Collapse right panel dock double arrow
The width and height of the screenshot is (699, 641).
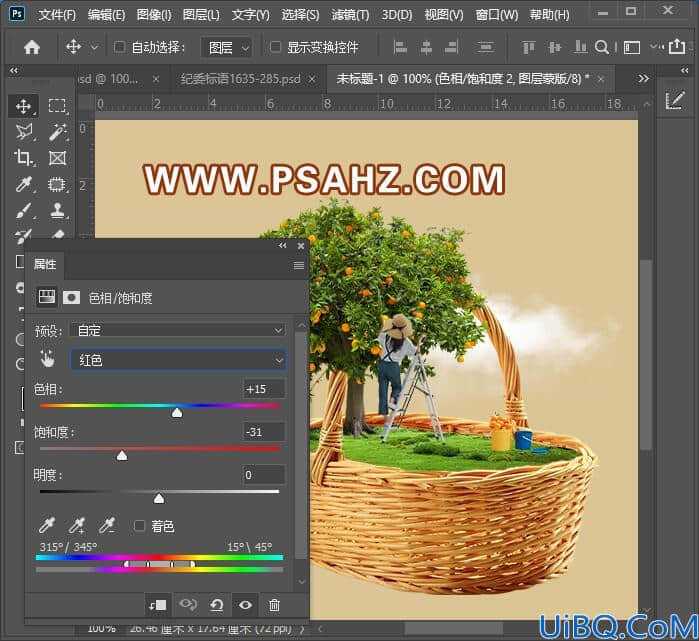(x=685, y=70)
